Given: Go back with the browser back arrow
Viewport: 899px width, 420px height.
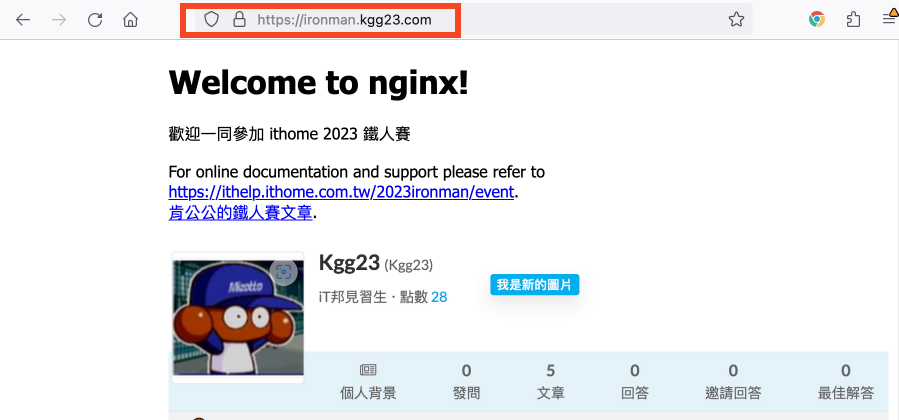Looking at the screenshot, I should 23,20.
